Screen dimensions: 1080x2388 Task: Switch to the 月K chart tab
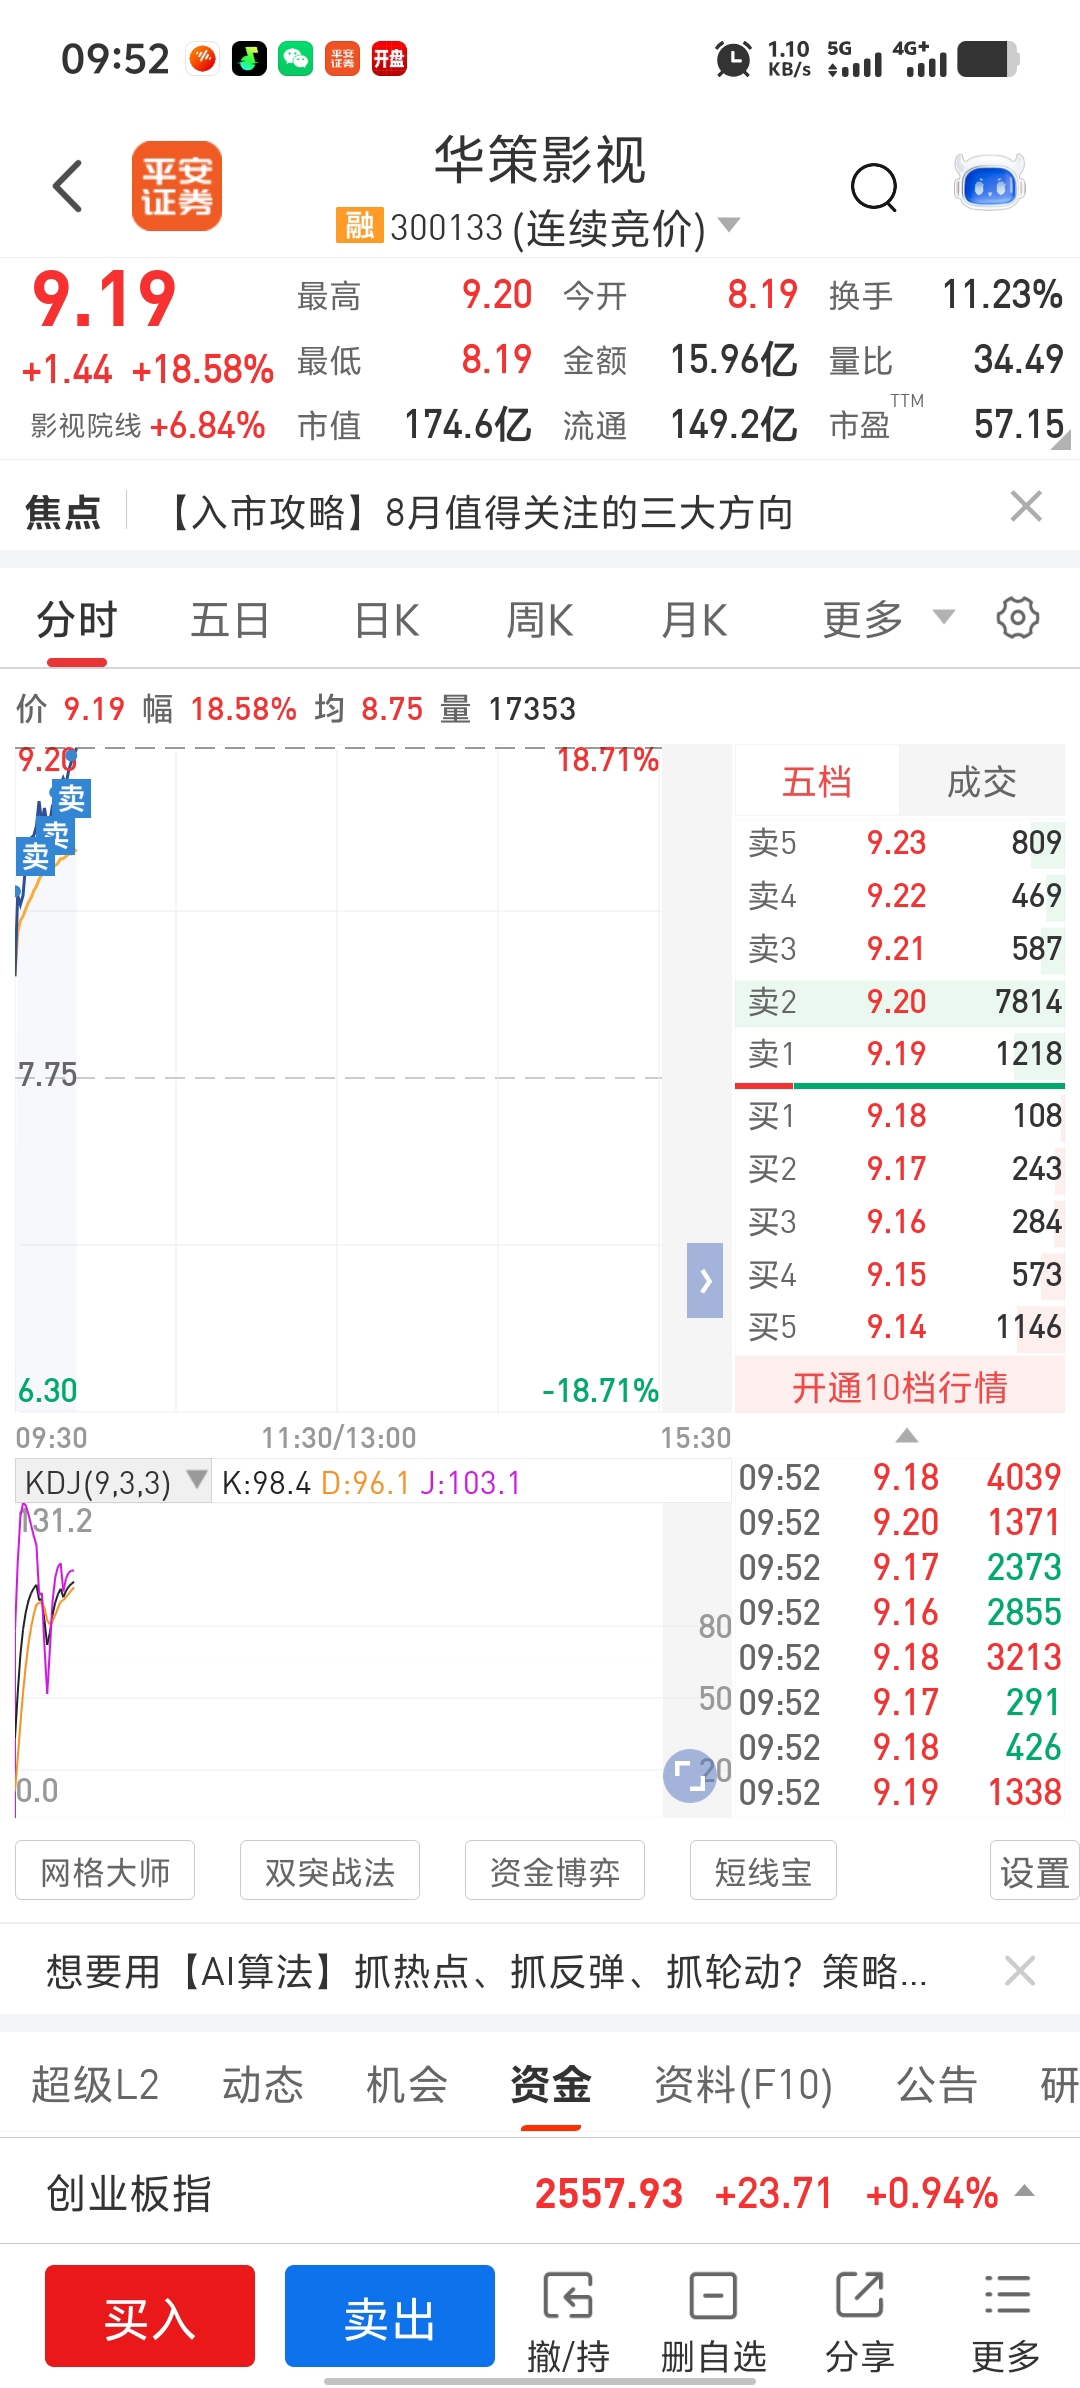[x=694, y=620]
